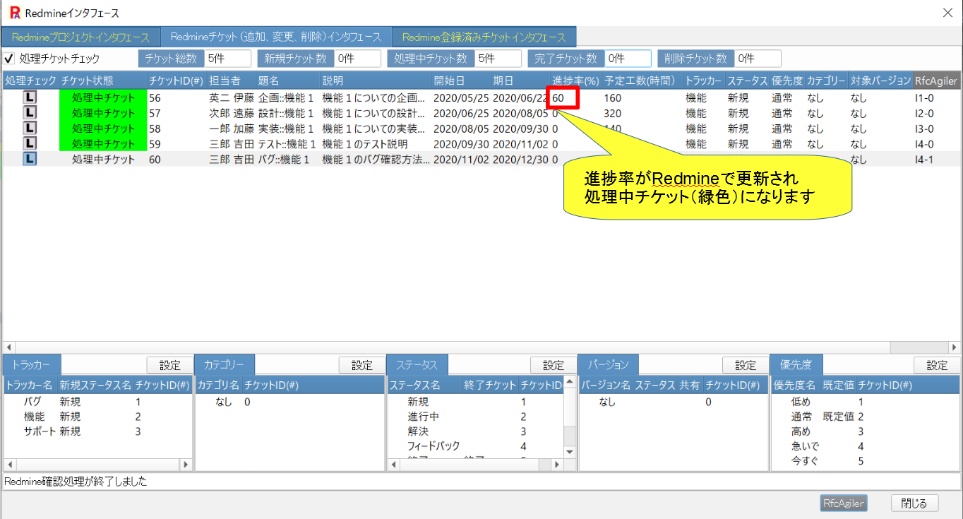Switch to the Redmineプロジェクトインタフェース tab
The image size is (963, 519).
click(x=80, y=37)
